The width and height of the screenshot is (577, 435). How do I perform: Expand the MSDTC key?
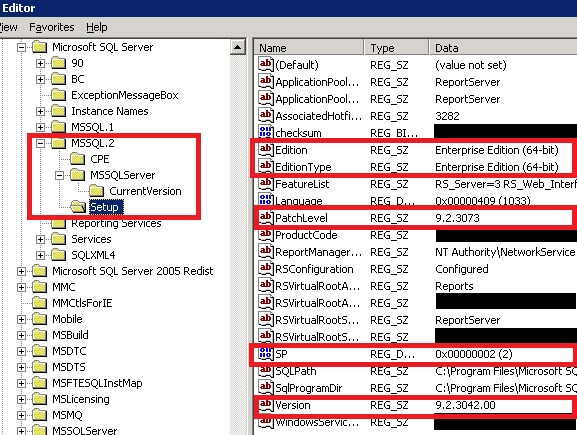(22, 351)
